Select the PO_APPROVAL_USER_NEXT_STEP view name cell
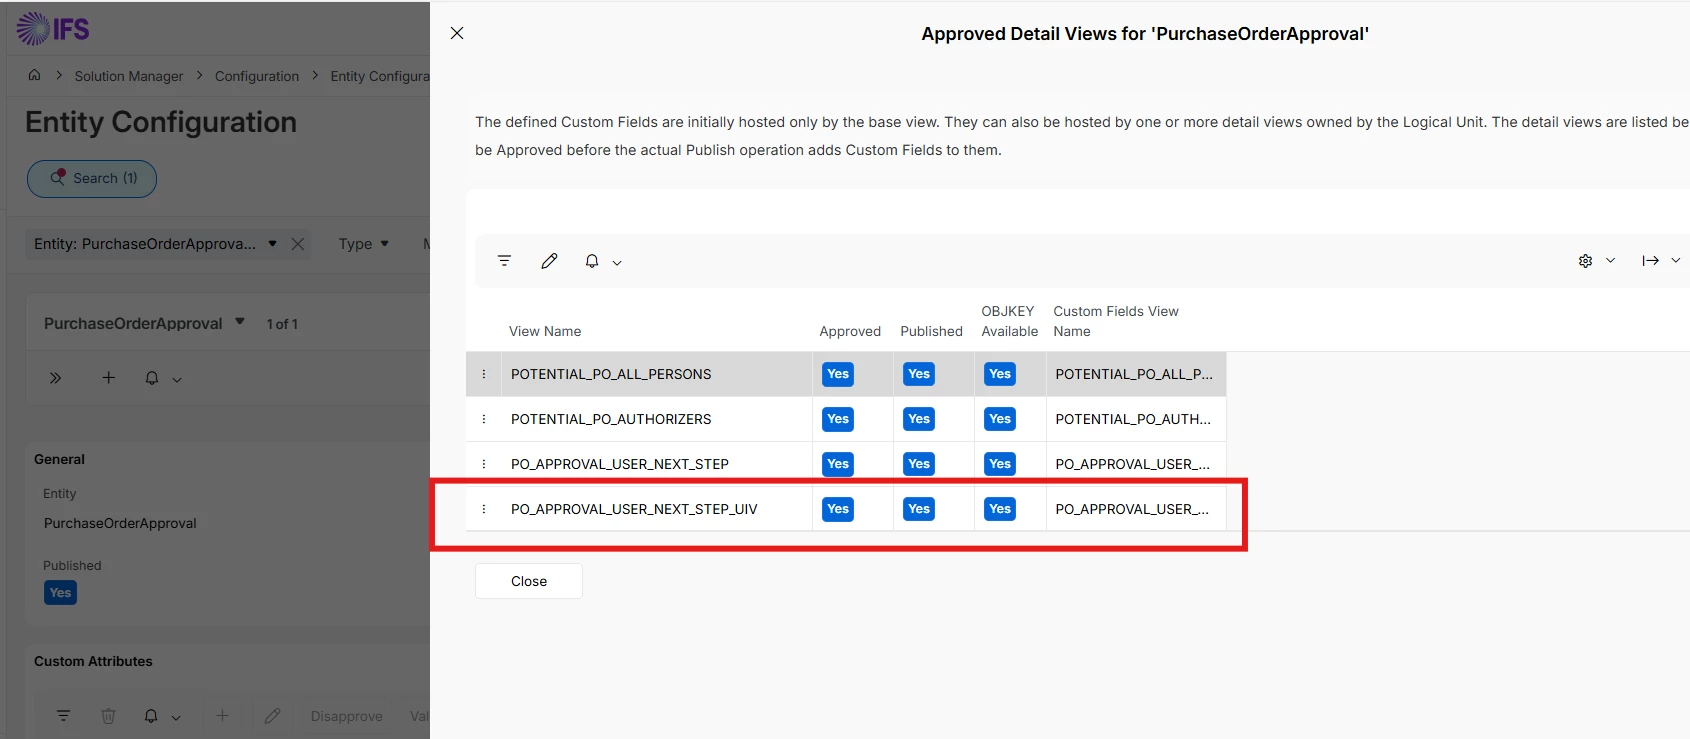This screenshot has width=1690, height=739. [657, 464]
